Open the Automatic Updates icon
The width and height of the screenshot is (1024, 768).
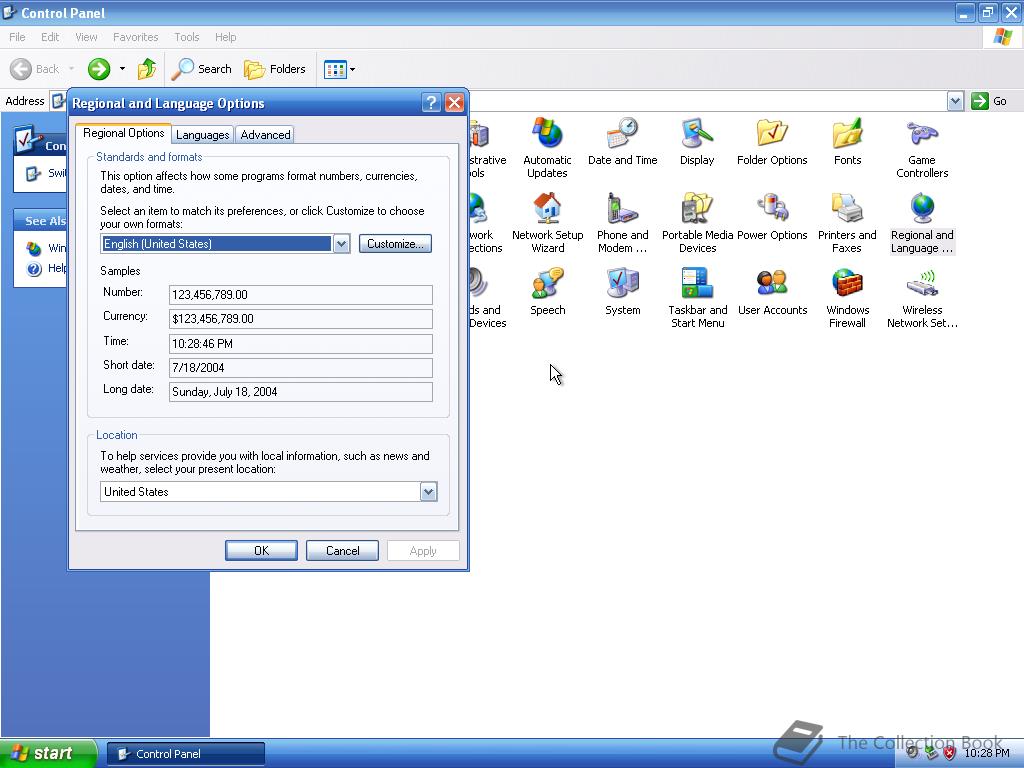point(547,148)
